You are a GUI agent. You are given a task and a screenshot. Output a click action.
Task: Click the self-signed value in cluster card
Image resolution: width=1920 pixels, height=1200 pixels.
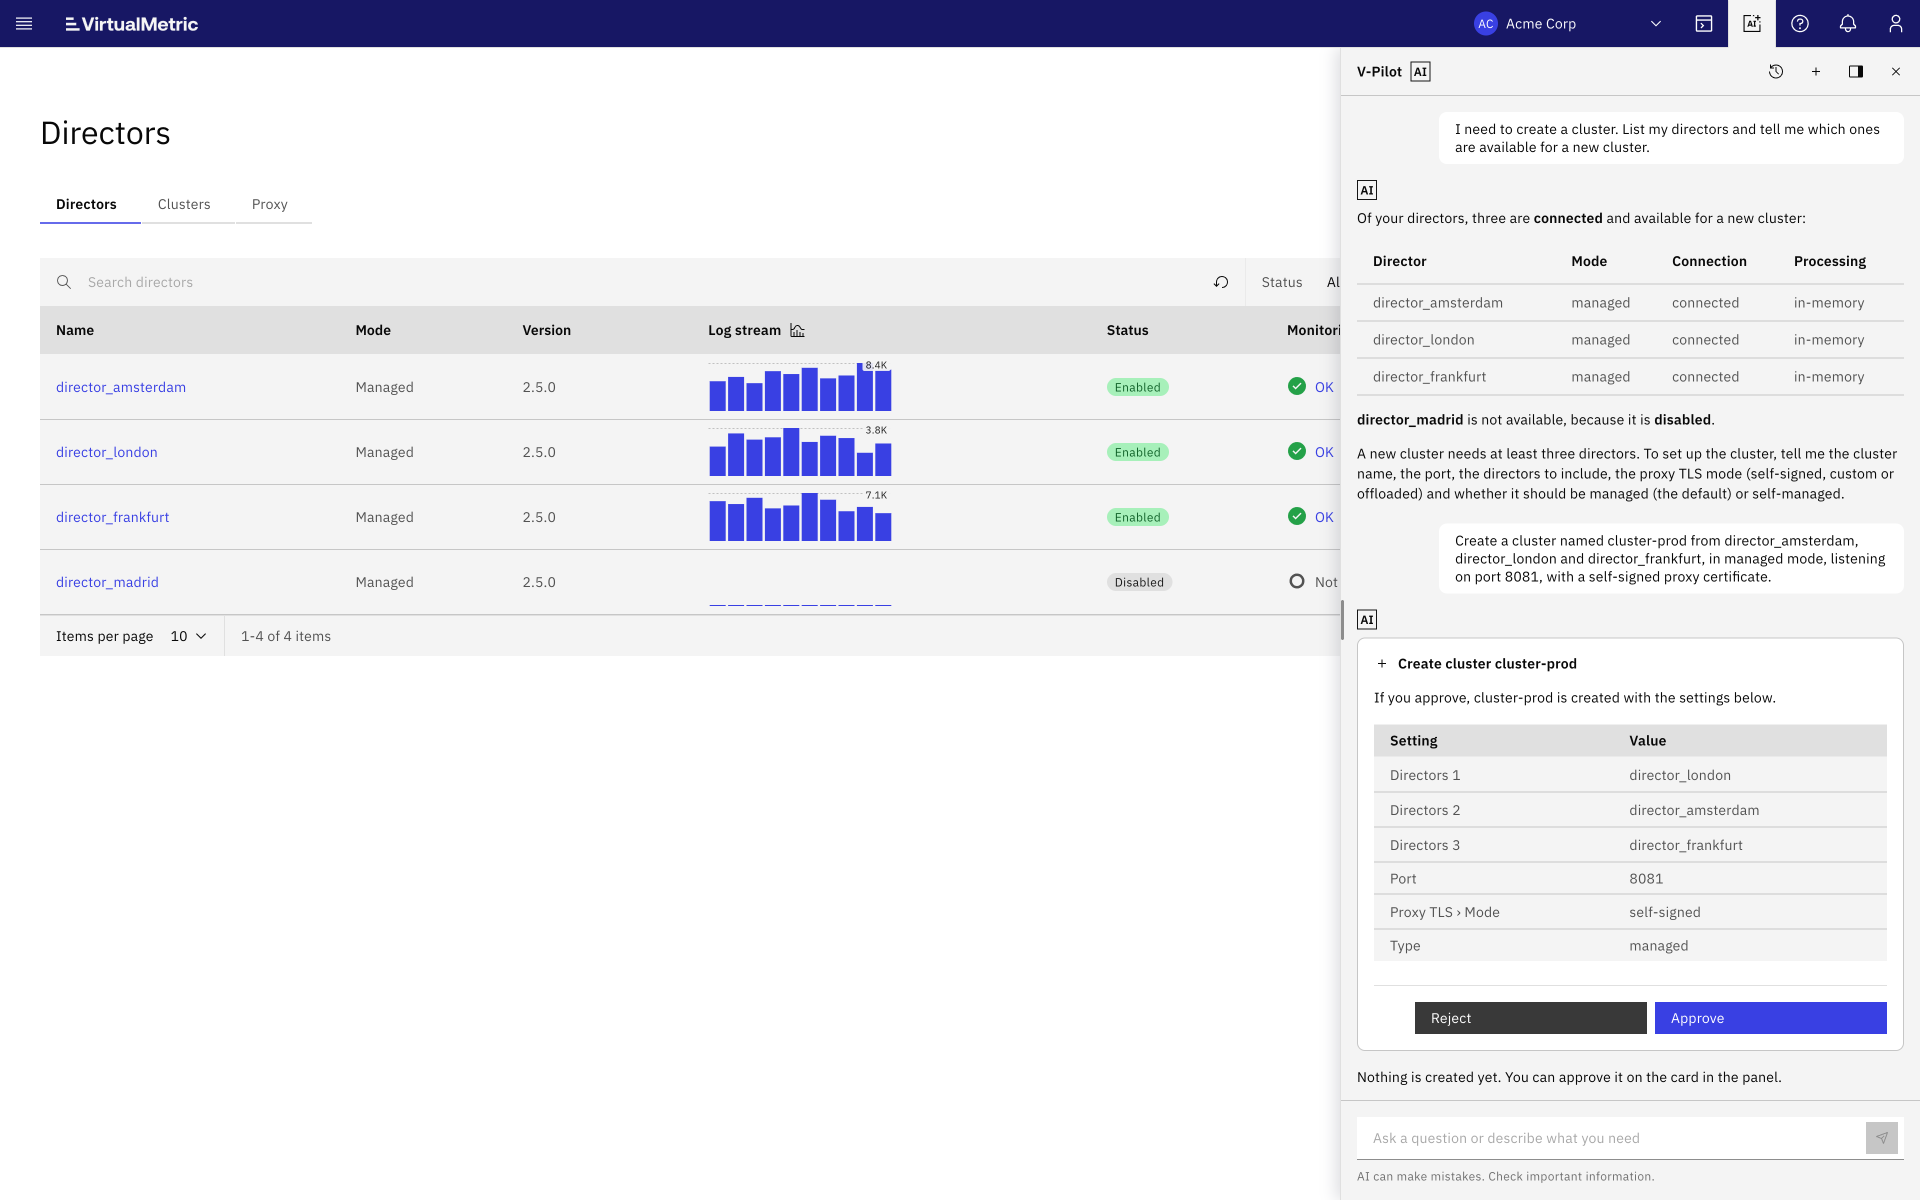pos(1665,912)
